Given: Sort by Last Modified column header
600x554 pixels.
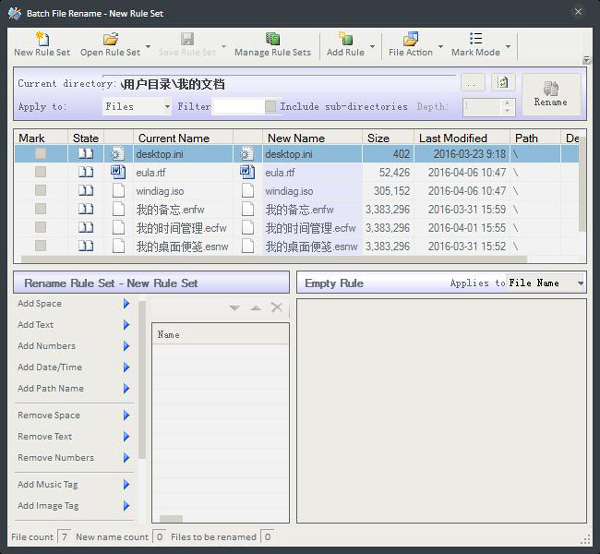Looking at the screenshot, I should [462, 138].
